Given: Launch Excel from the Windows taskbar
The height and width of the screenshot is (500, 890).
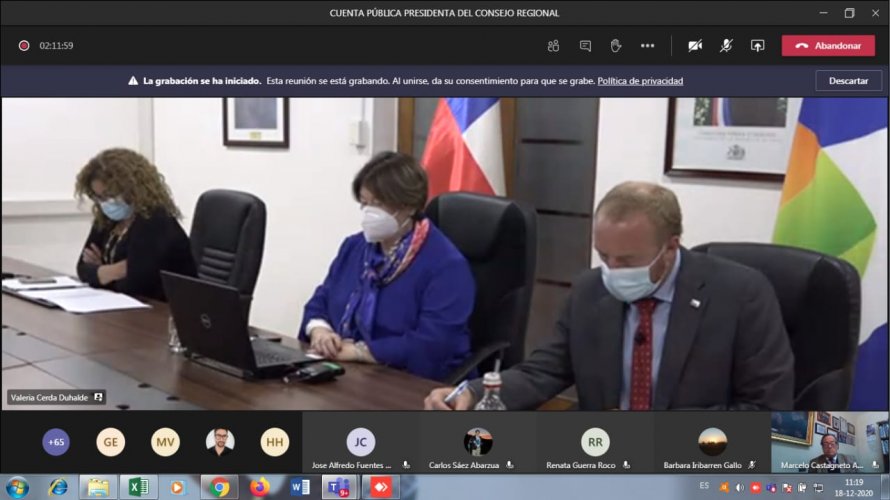Looking at the screenshot, I should point(138,487).
